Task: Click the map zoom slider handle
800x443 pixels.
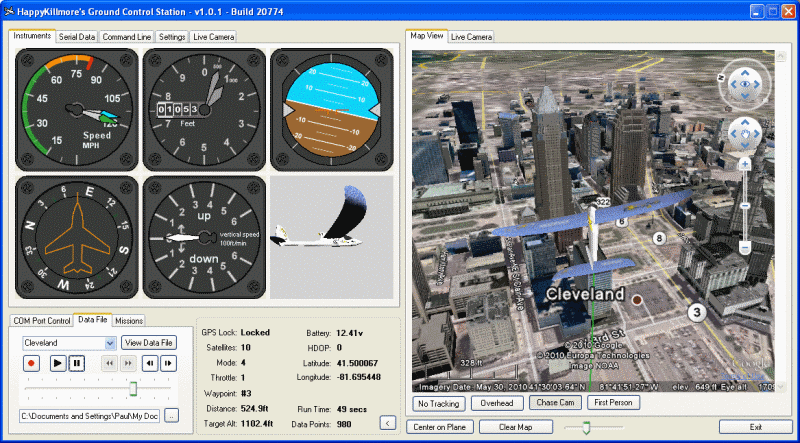Action: [x=745, y=206]
